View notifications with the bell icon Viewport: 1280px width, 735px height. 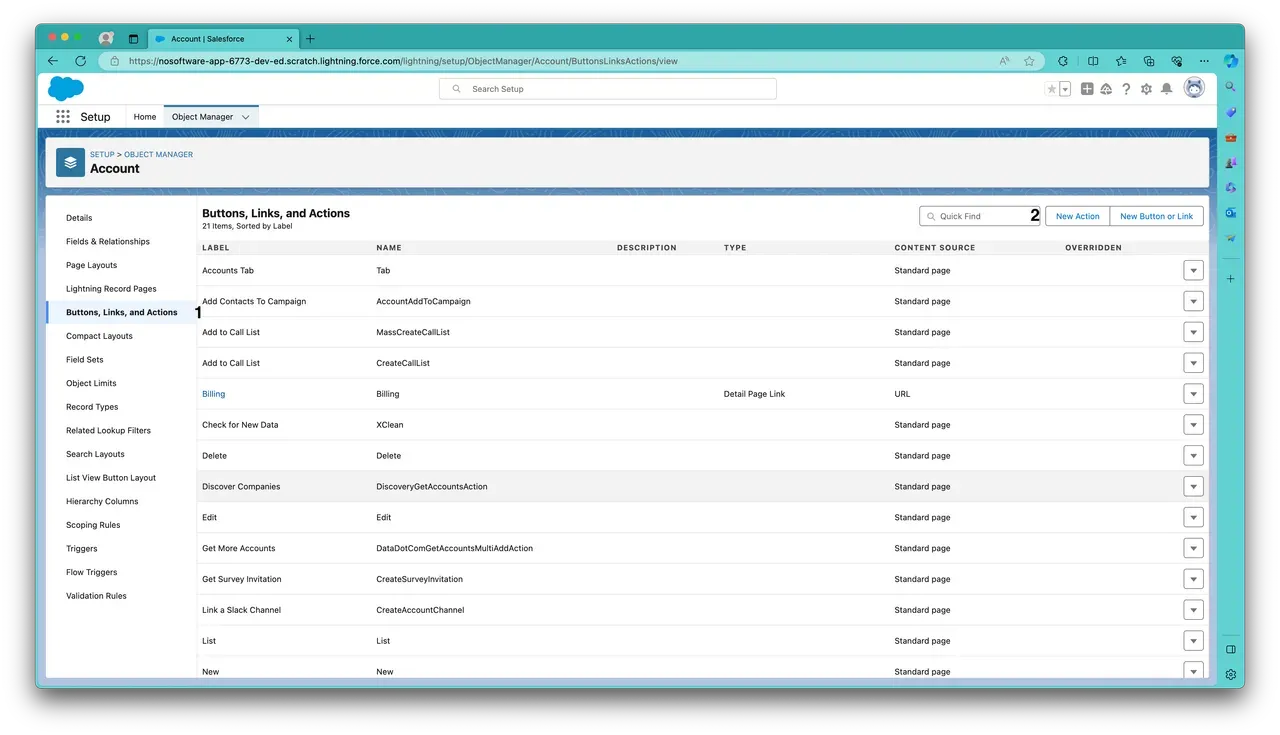(x=1166, y=88)
